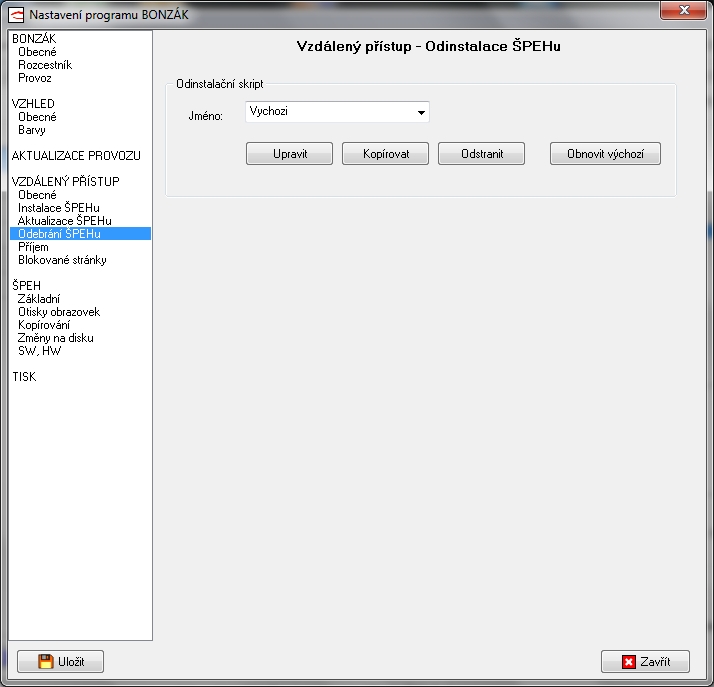The width and height of the screenshot is (714, 687).
Task: Open Změny na disku page
Action: [56, 338]
